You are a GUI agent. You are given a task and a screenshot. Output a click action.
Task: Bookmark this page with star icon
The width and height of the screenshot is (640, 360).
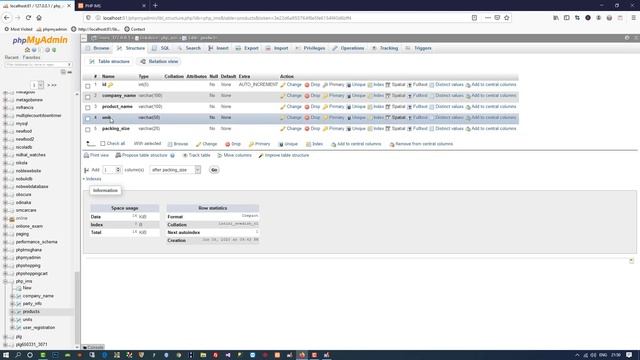click(507, 18)
